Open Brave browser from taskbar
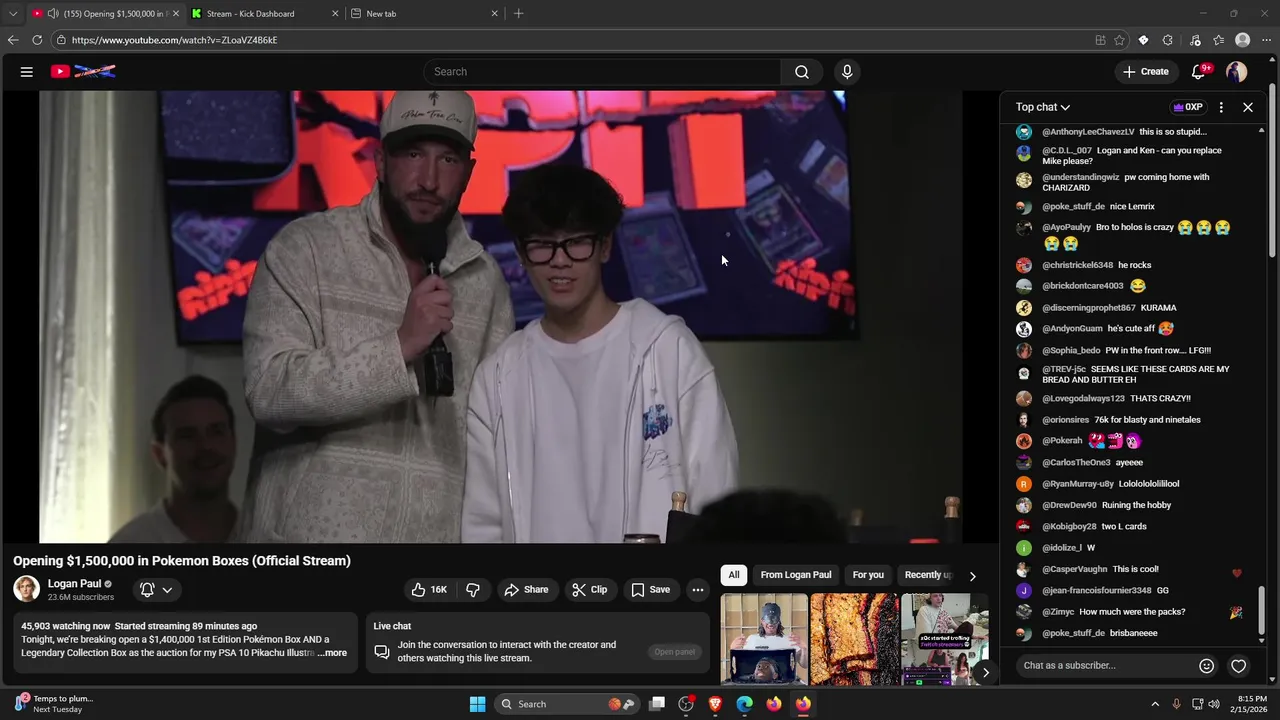The image size is (1280, 720). (x=715, y=704)
